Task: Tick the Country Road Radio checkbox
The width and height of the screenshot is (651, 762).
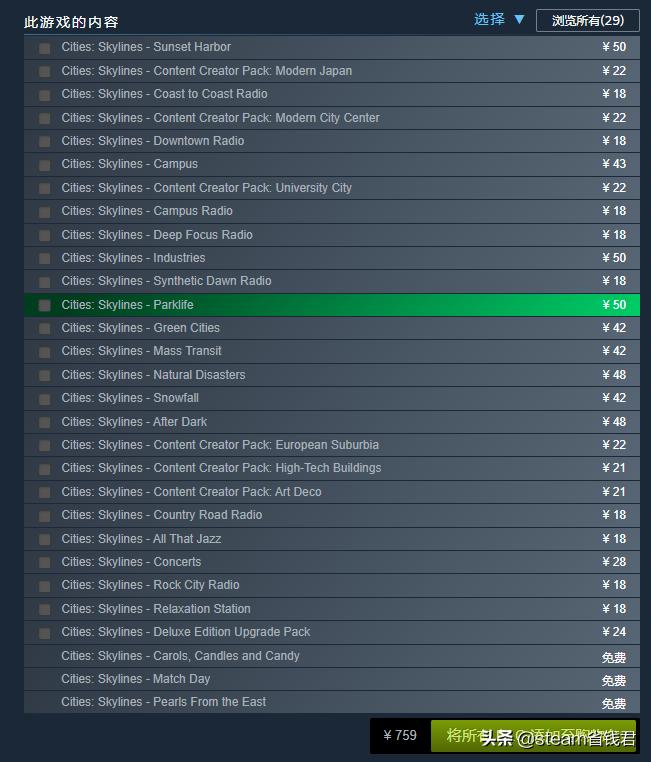Action: click(x=44, y=516)
